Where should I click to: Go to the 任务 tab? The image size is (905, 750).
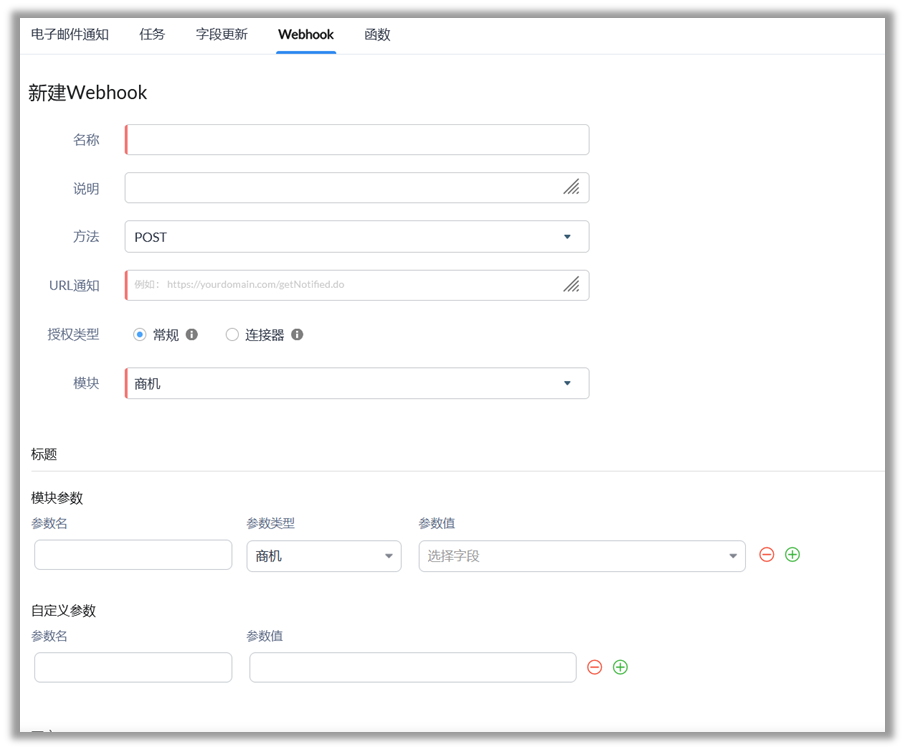pos(152,34)
